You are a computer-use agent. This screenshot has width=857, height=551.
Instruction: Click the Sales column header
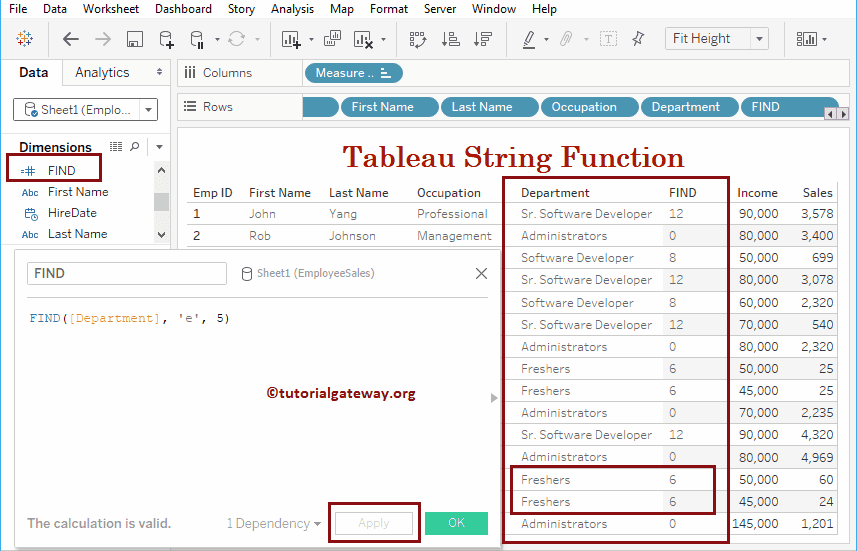coord(817,193)
